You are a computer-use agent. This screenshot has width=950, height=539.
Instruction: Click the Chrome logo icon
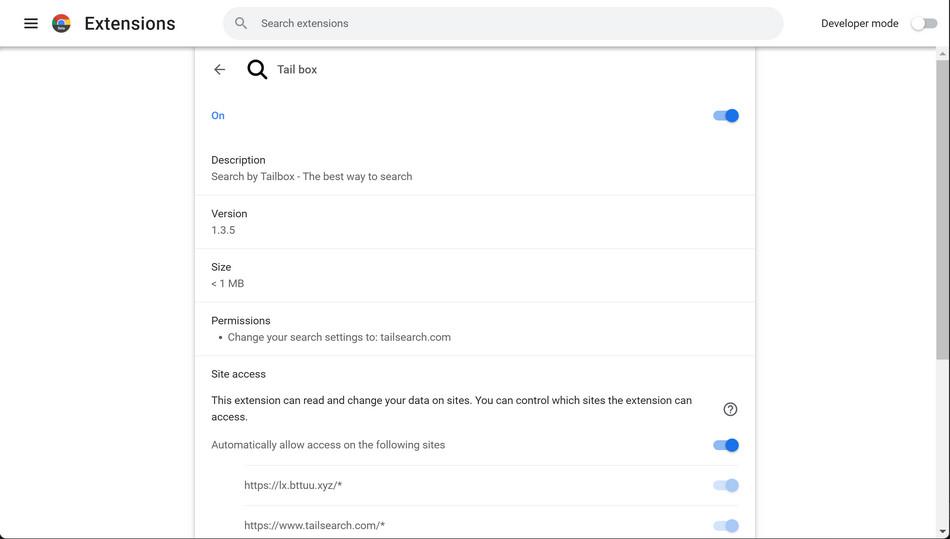[61, 23]
